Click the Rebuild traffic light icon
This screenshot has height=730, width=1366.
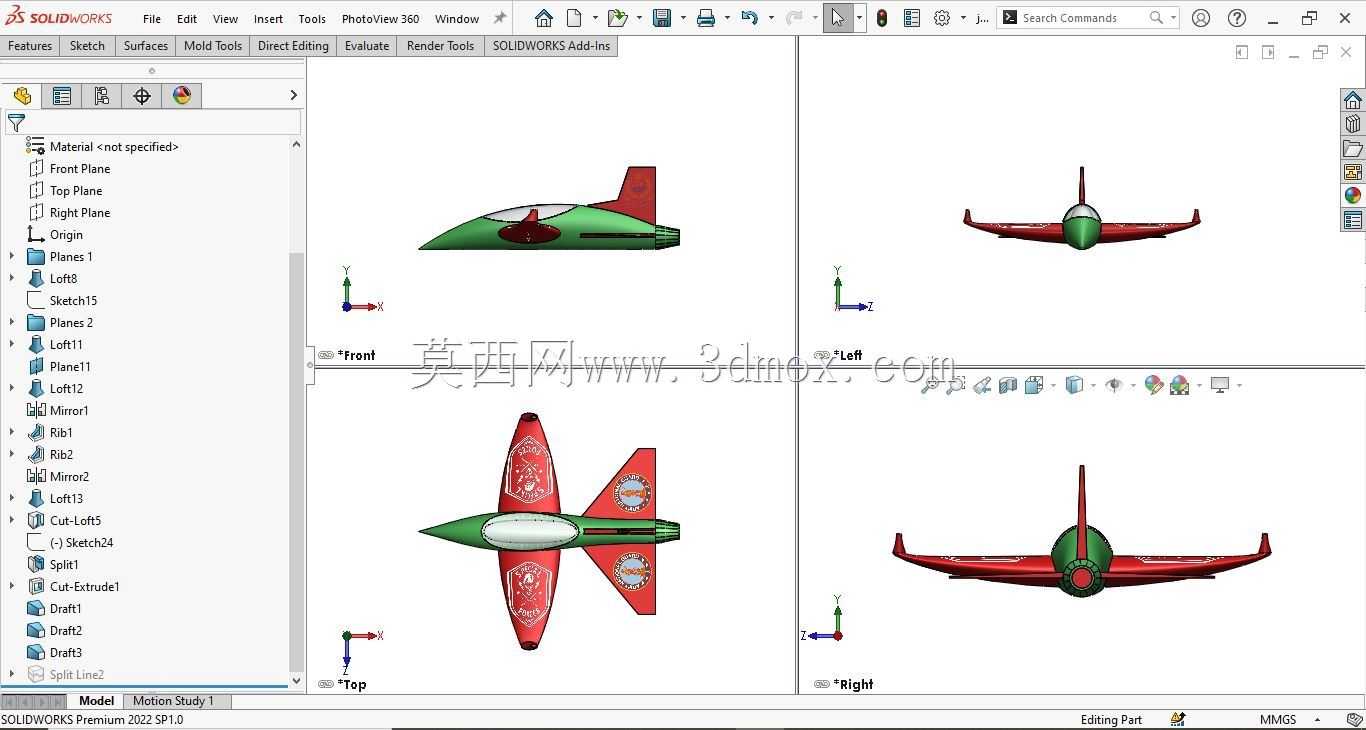pyautogui.click(x=882, y=18)
